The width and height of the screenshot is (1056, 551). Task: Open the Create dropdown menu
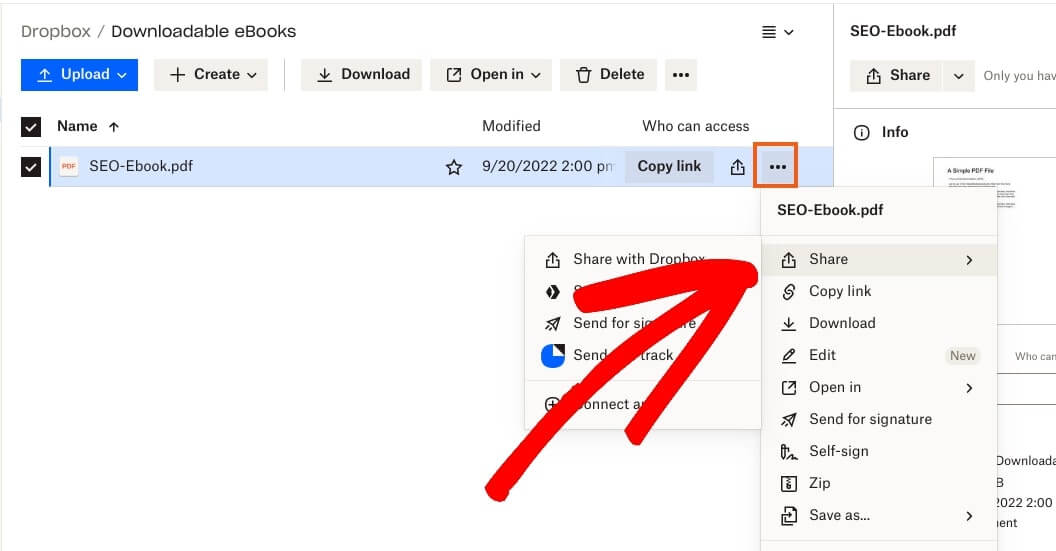click(211, 75)
